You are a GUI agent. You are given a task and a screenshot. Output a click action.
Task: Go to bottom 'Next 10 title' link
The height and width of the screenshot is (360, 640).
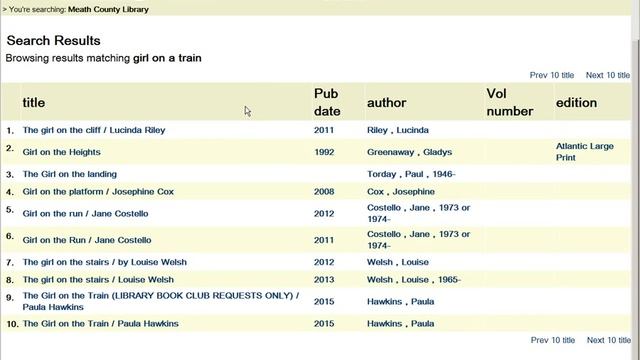coord(609,340)
